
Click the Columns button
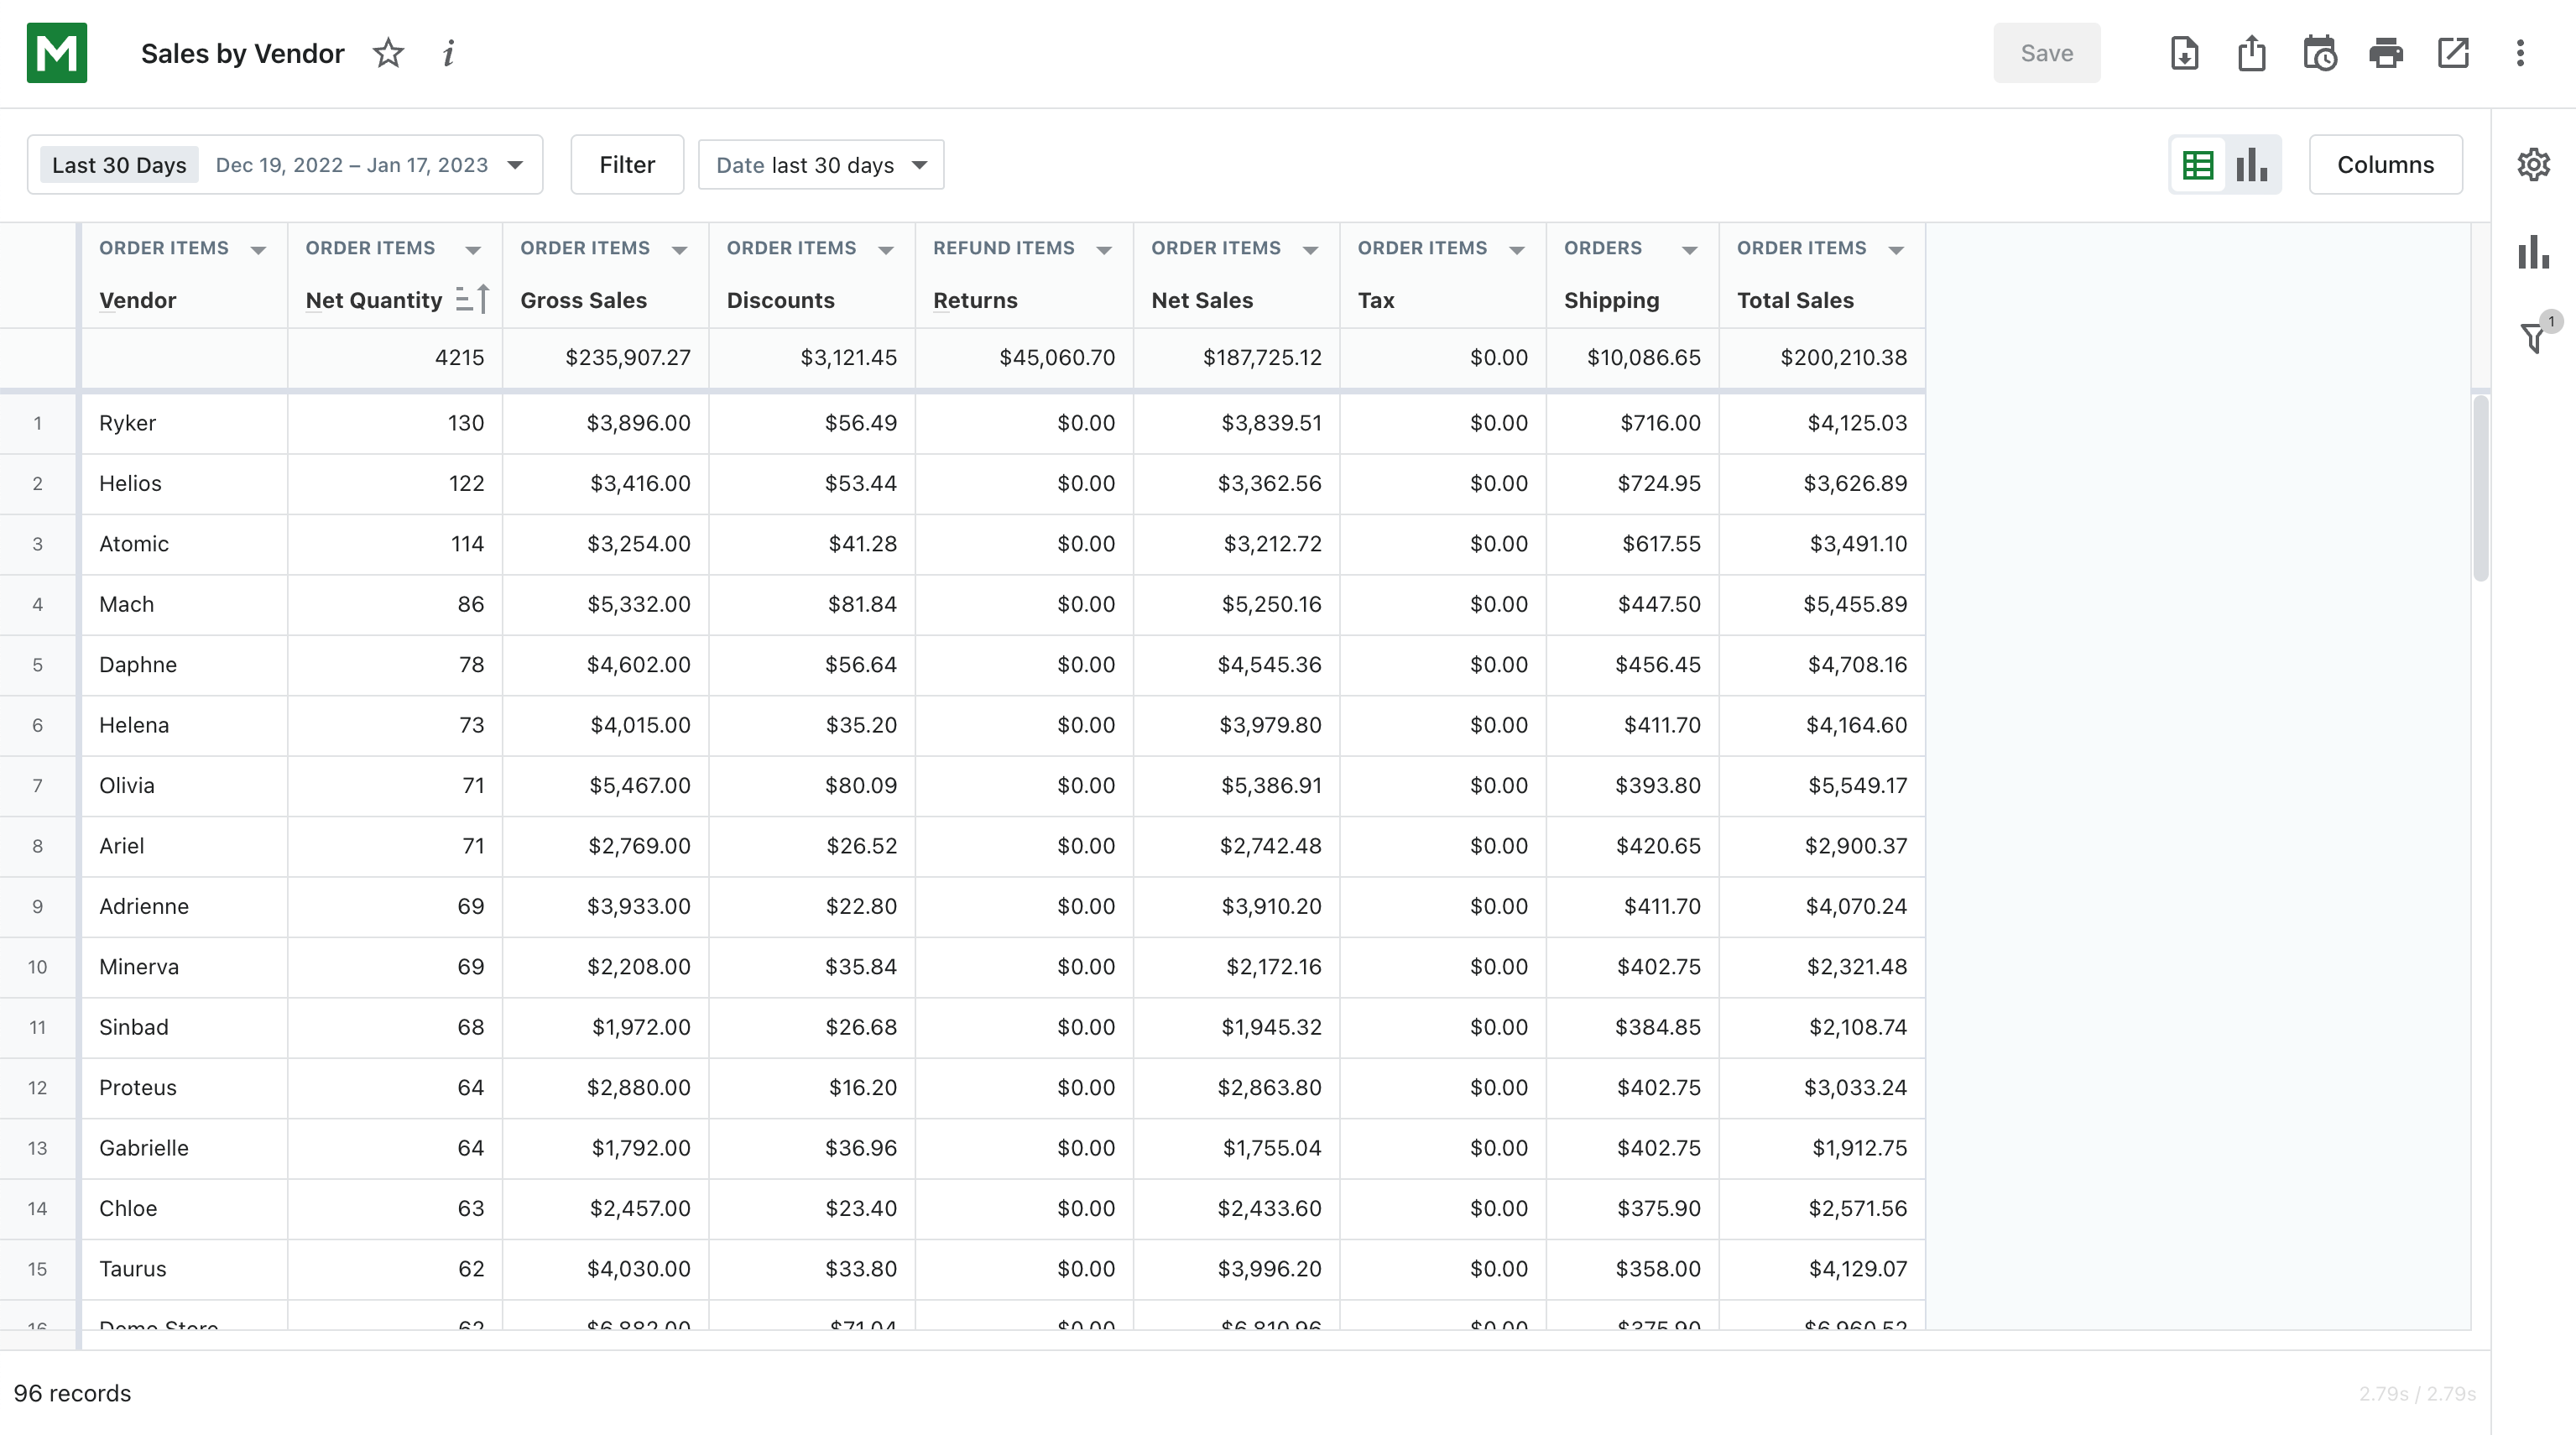(2387, 164)
